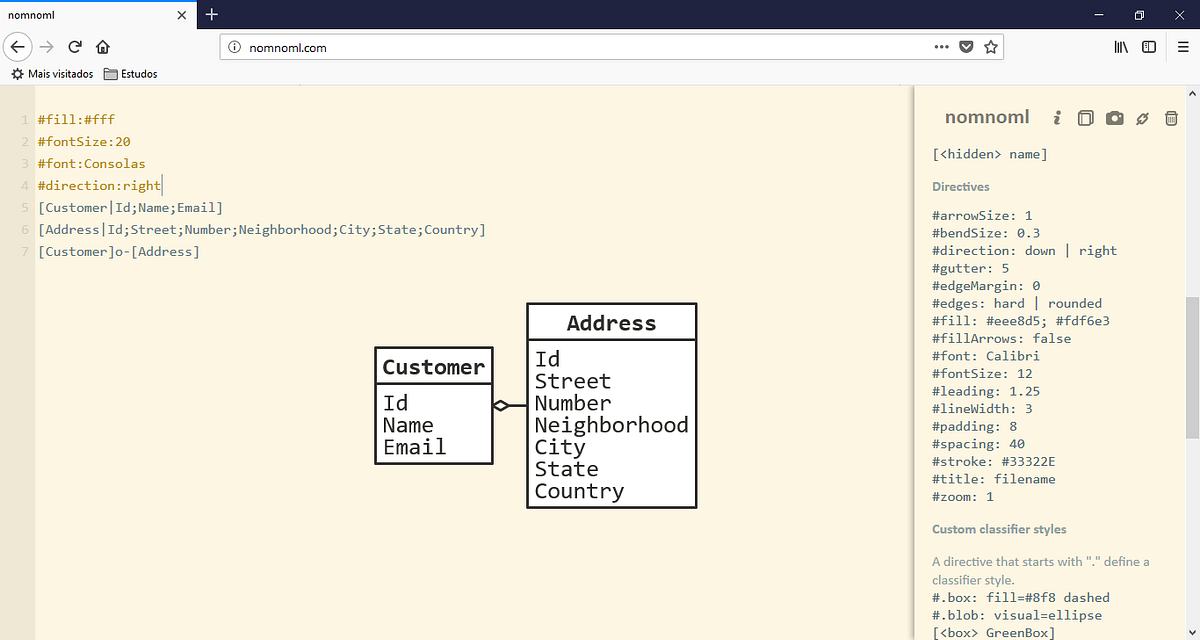Copy a shareable diagram link

click(1143, 118)
